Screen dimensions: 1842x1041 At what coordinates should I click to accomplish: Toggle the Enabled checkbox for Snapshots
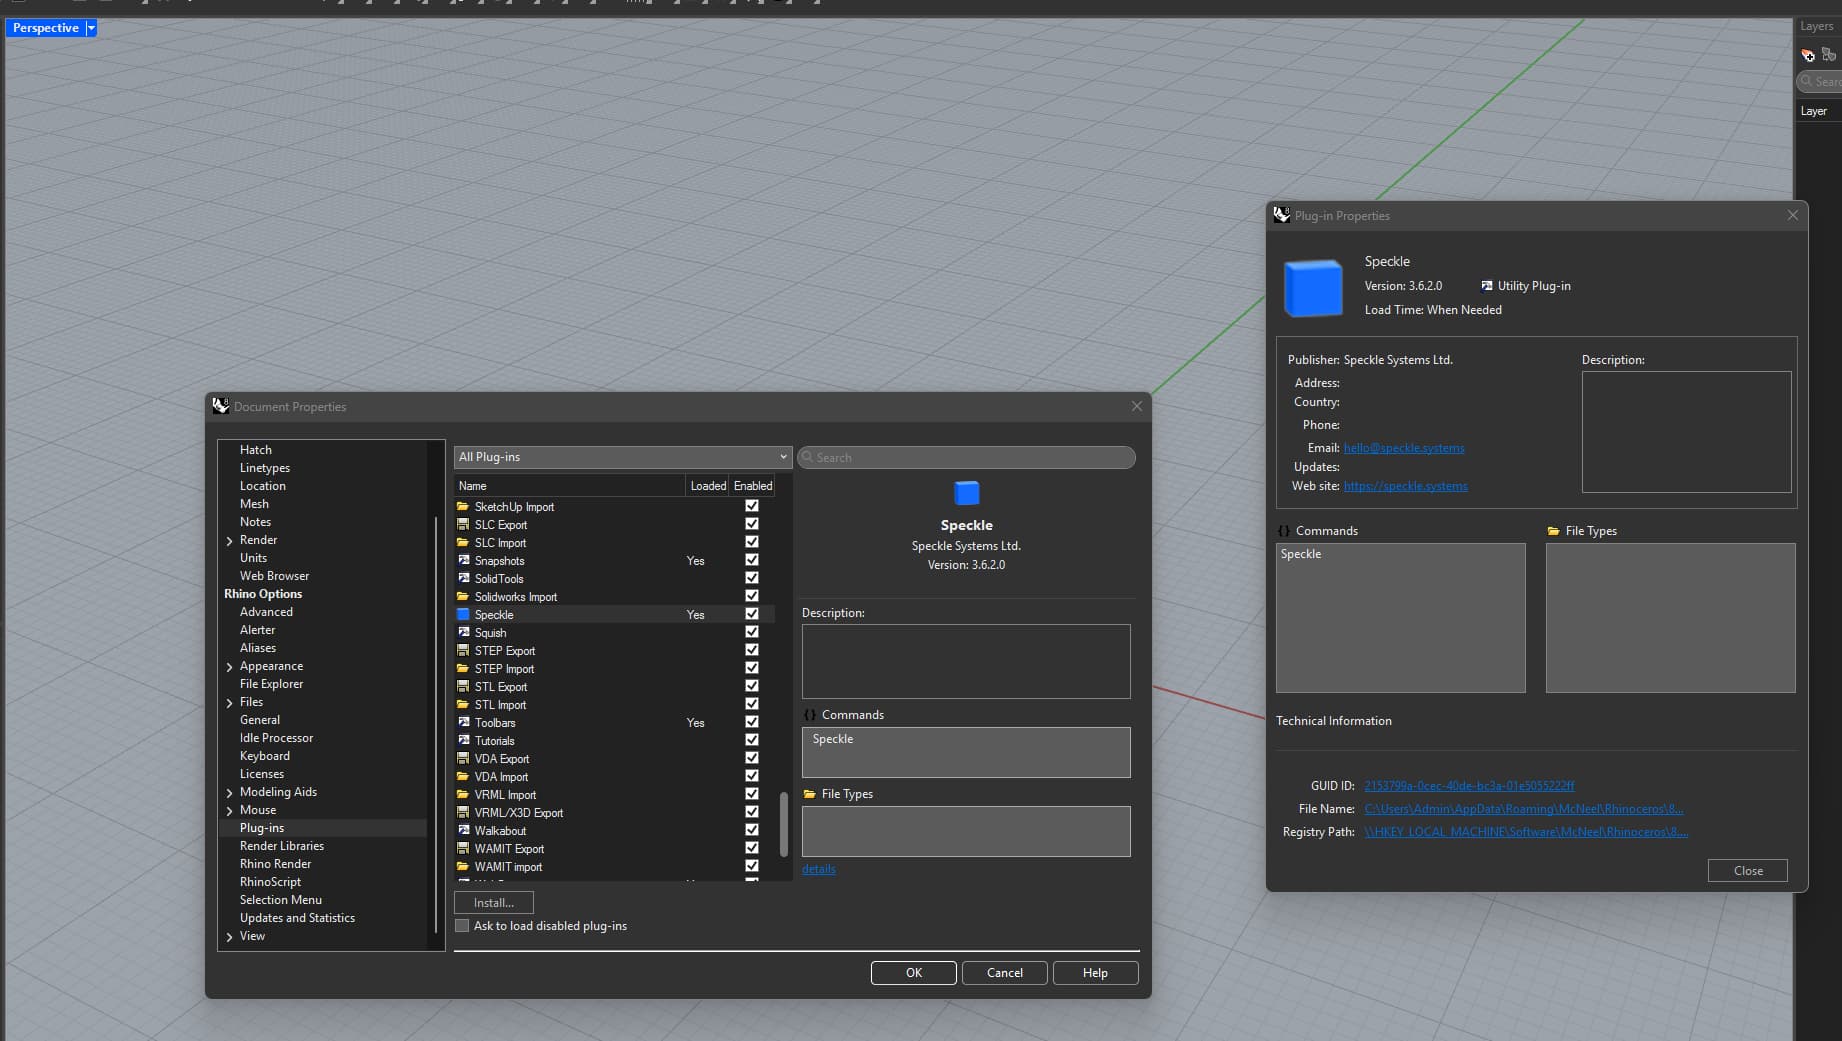click(x=752, y=560)
